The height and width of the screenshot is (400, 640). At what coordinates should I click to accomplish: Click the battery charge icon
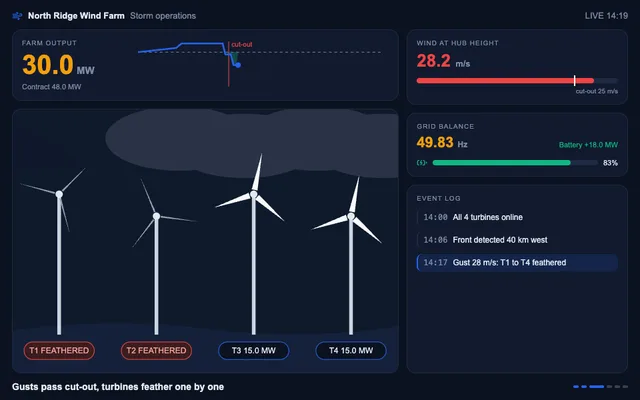(x=421, y=163)
